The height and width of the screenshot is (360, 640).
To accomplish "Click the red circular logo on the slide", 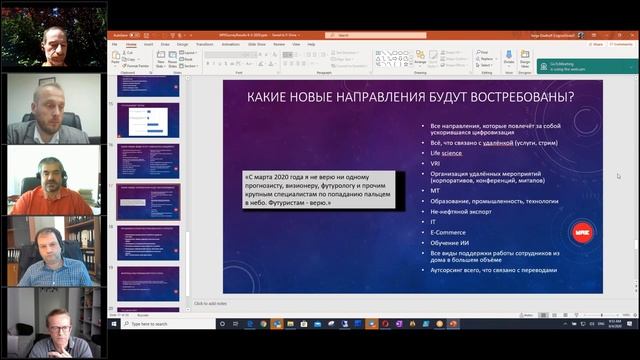I will click(x=582, y=232).
